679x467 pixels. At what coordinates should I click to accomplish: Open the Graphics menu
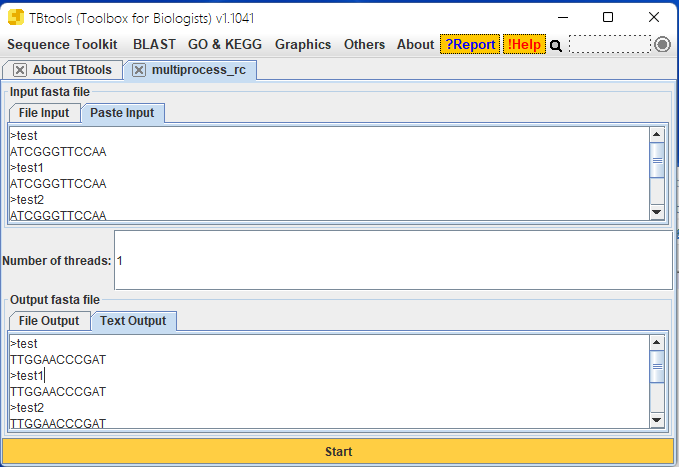click(x=303, y=44)
